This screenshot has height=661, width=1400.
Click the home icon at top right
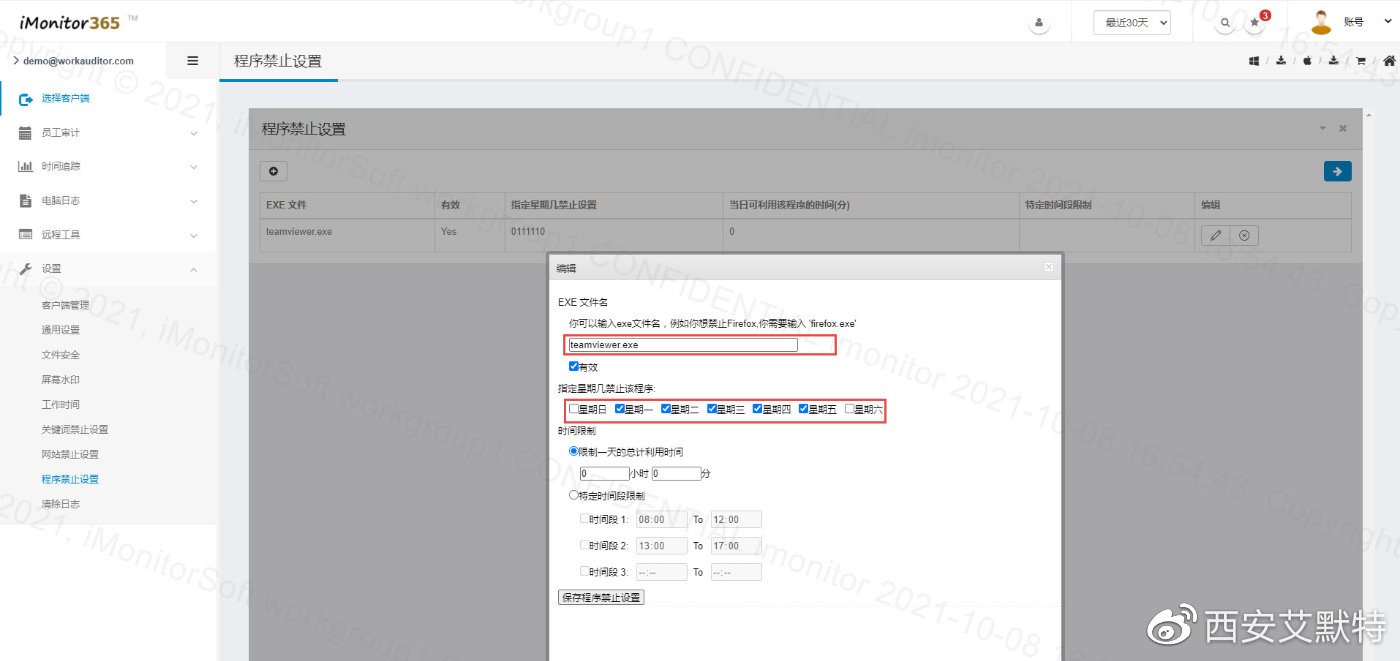click(1389, 61)
